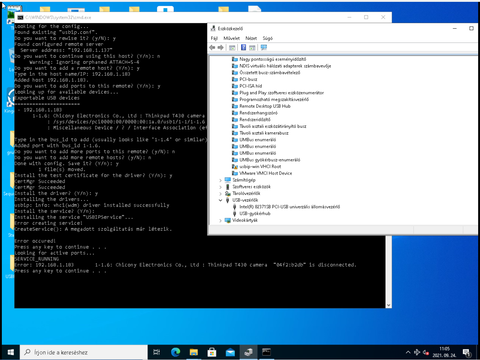This screenshot has height=360, width=480.
Task: Click the Videokártyák display icon
Action: pyautogui.click(x=228, y=220)
